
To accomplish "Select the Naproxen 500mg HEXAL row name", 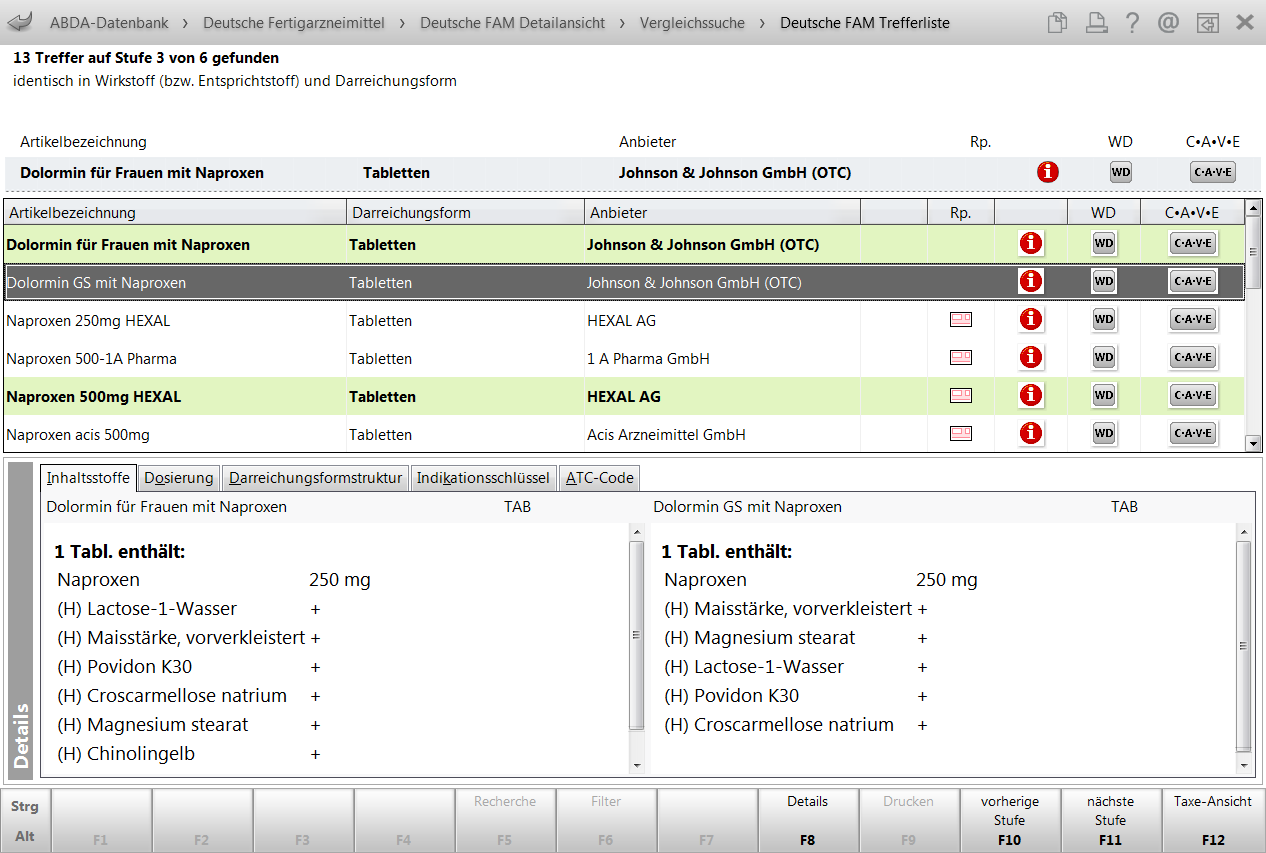I will pos(94,397).
